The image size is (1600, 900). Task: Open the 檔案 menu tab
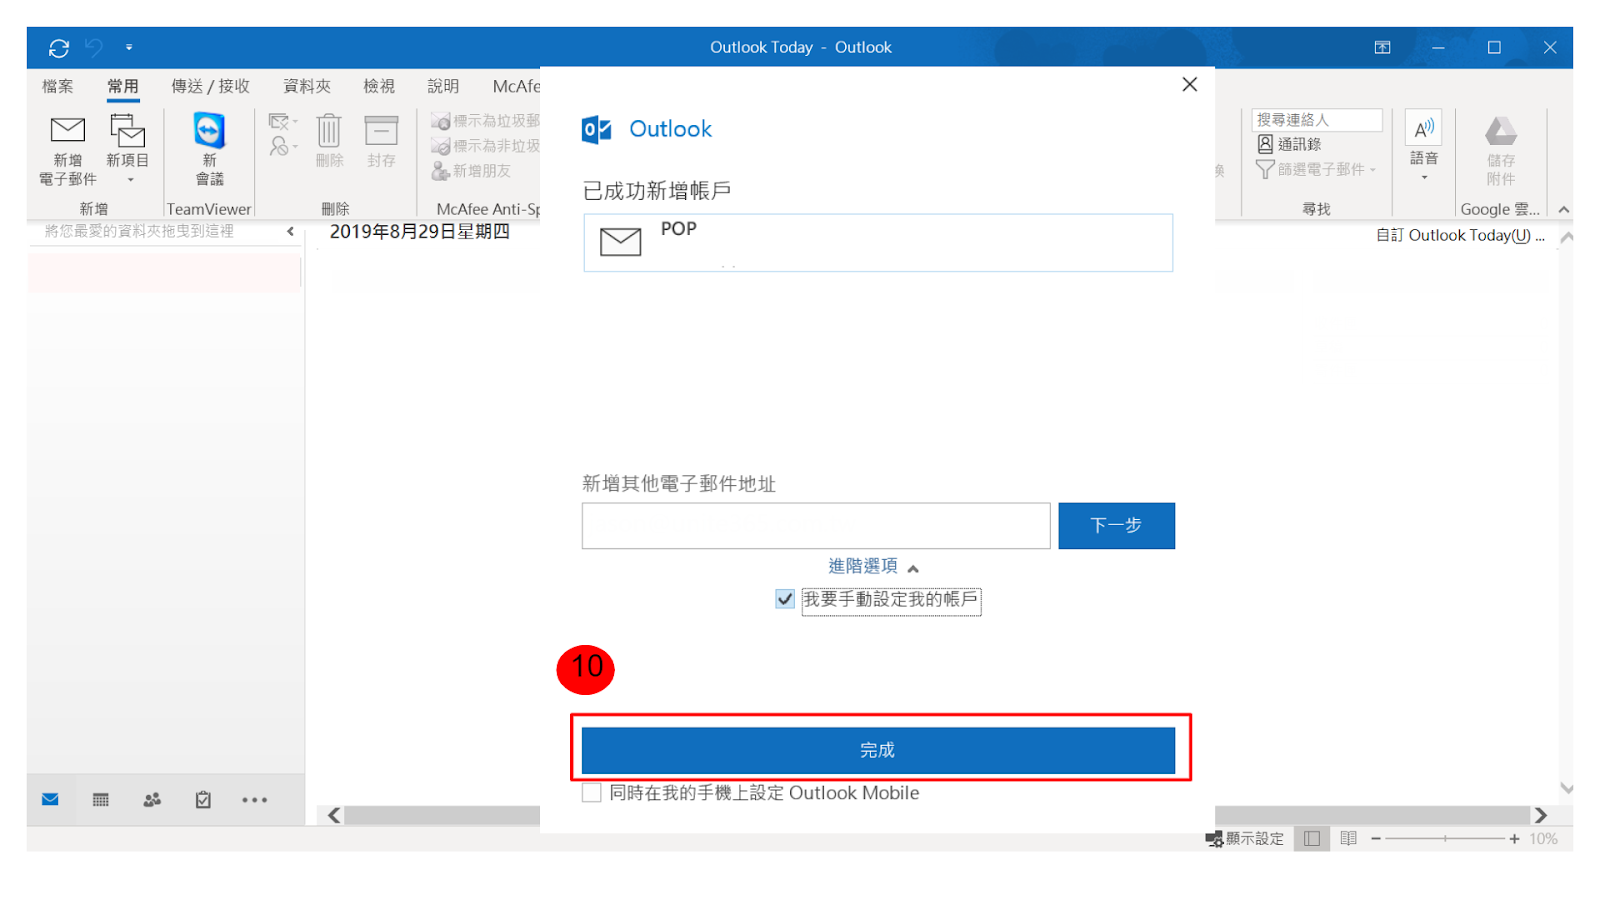57,86
